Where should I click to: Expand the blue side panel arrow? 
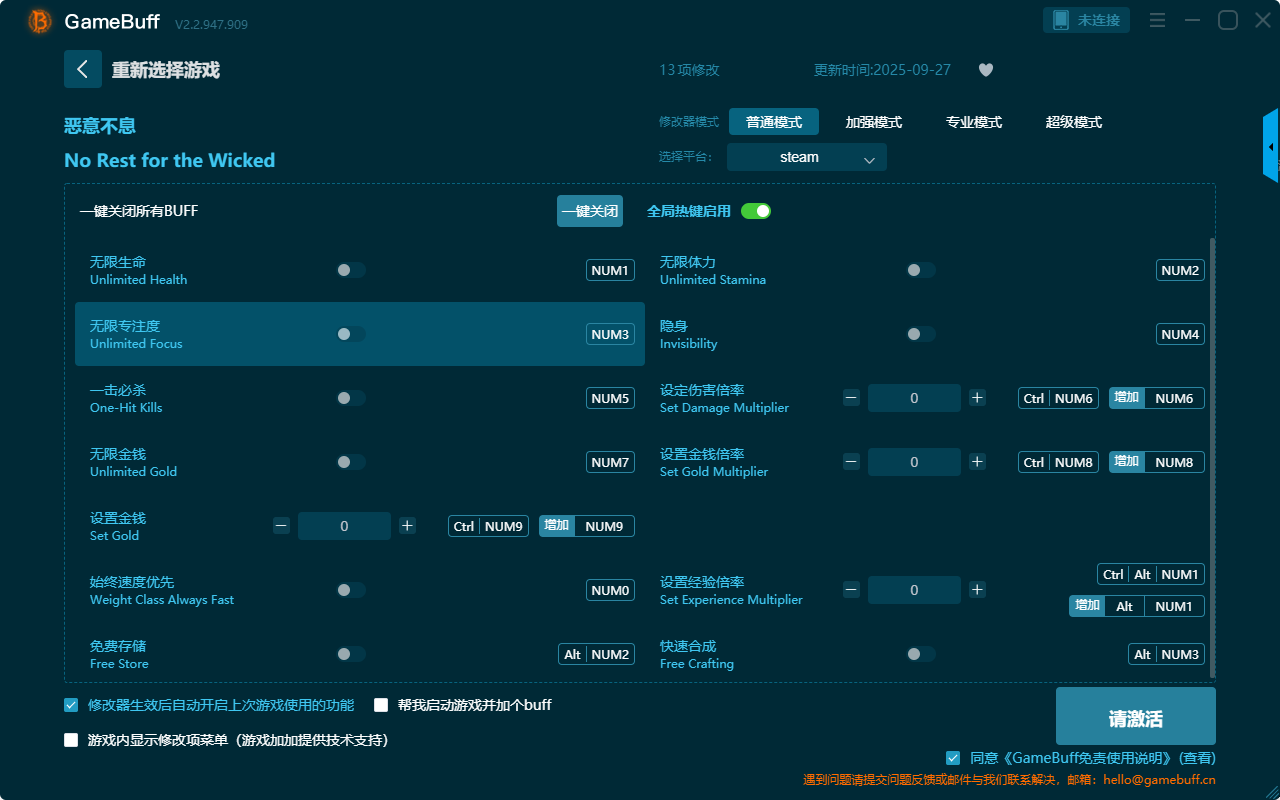[1271, 147]
